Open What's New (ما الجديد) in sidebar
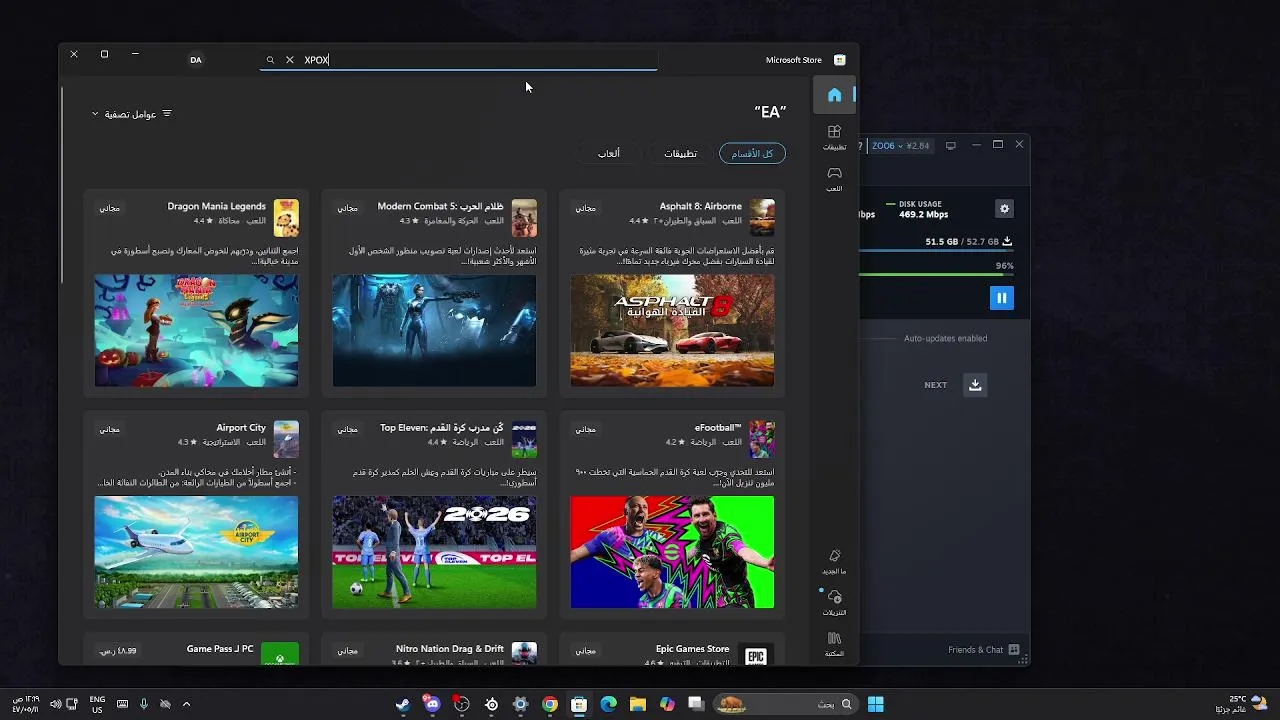1280x720 pixels. point(834,562)
